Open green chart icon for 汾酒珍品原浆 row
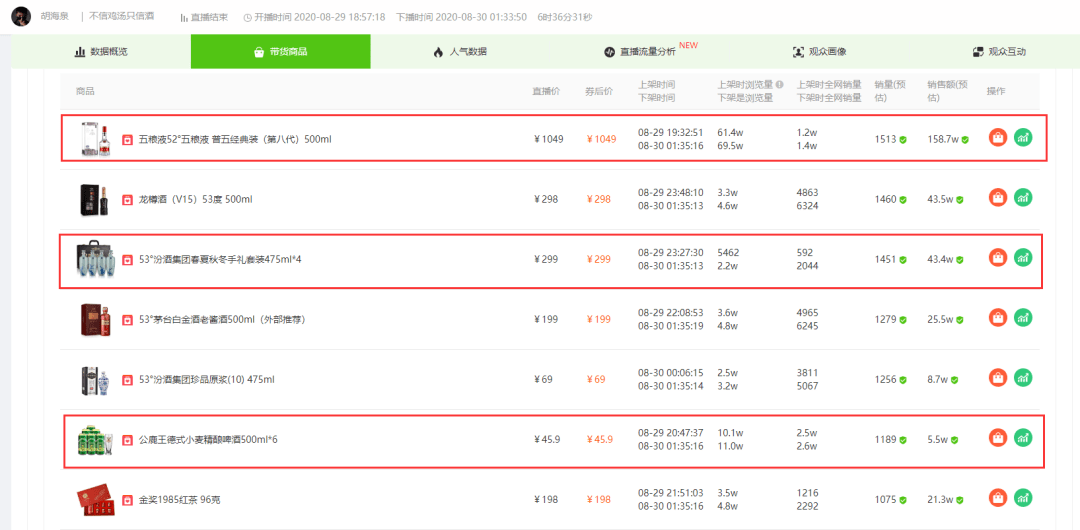1080x530 pixels. [1024, 378]
